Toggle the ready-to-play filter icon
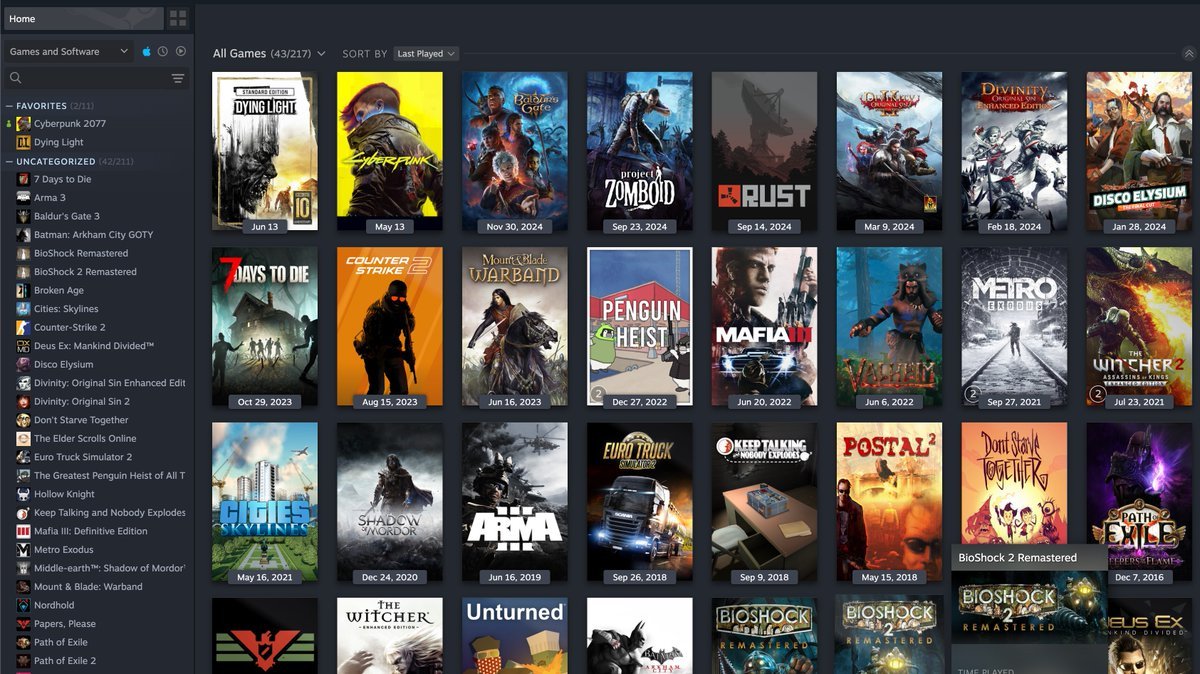 pyautogui.click(x=181, y=51)
